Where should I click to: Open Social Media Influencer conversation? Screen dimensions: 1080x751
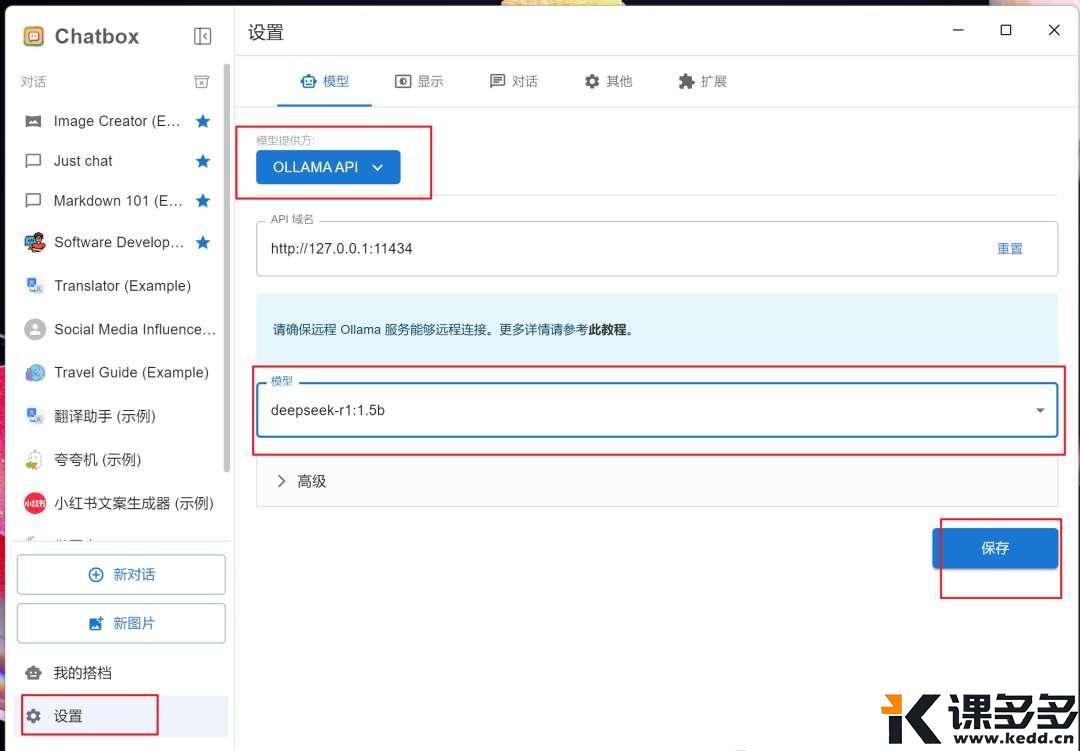pyautogui.click(x=120, y=329)
